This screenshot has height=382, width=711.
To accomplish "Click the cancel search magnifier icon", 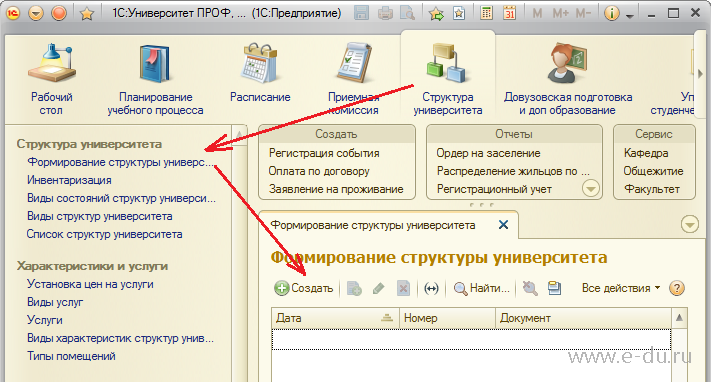I will pyautogui.click(x=530, y=288).
